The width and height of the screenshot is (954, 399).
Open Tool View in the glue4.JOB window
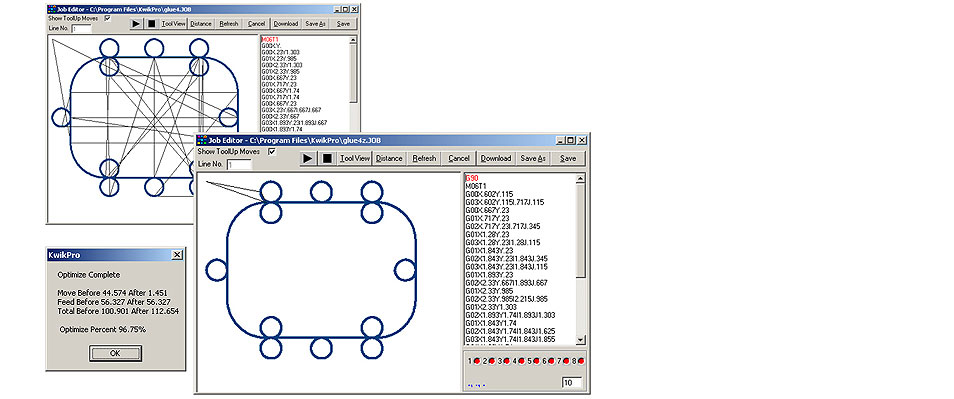(174, 24)
